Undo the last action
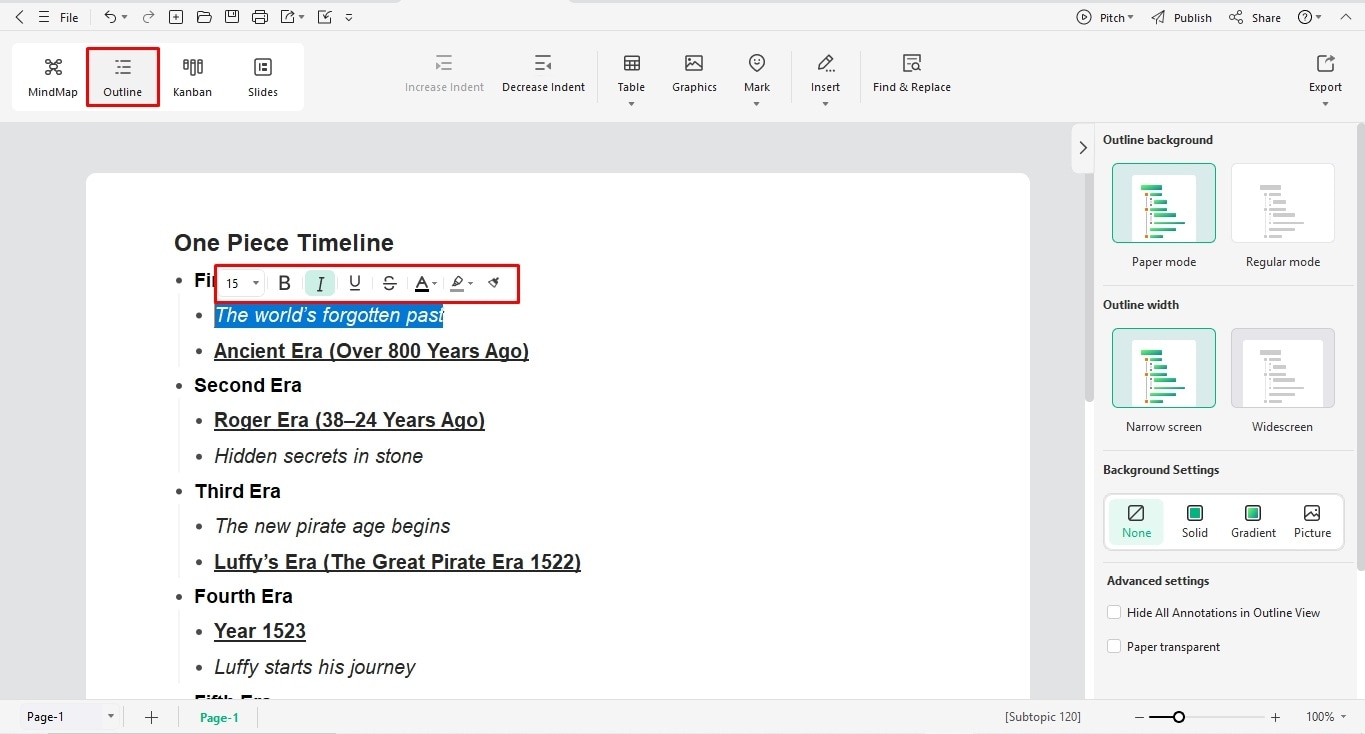Screen dimensions: 1365x734 [x=109, y=17]
